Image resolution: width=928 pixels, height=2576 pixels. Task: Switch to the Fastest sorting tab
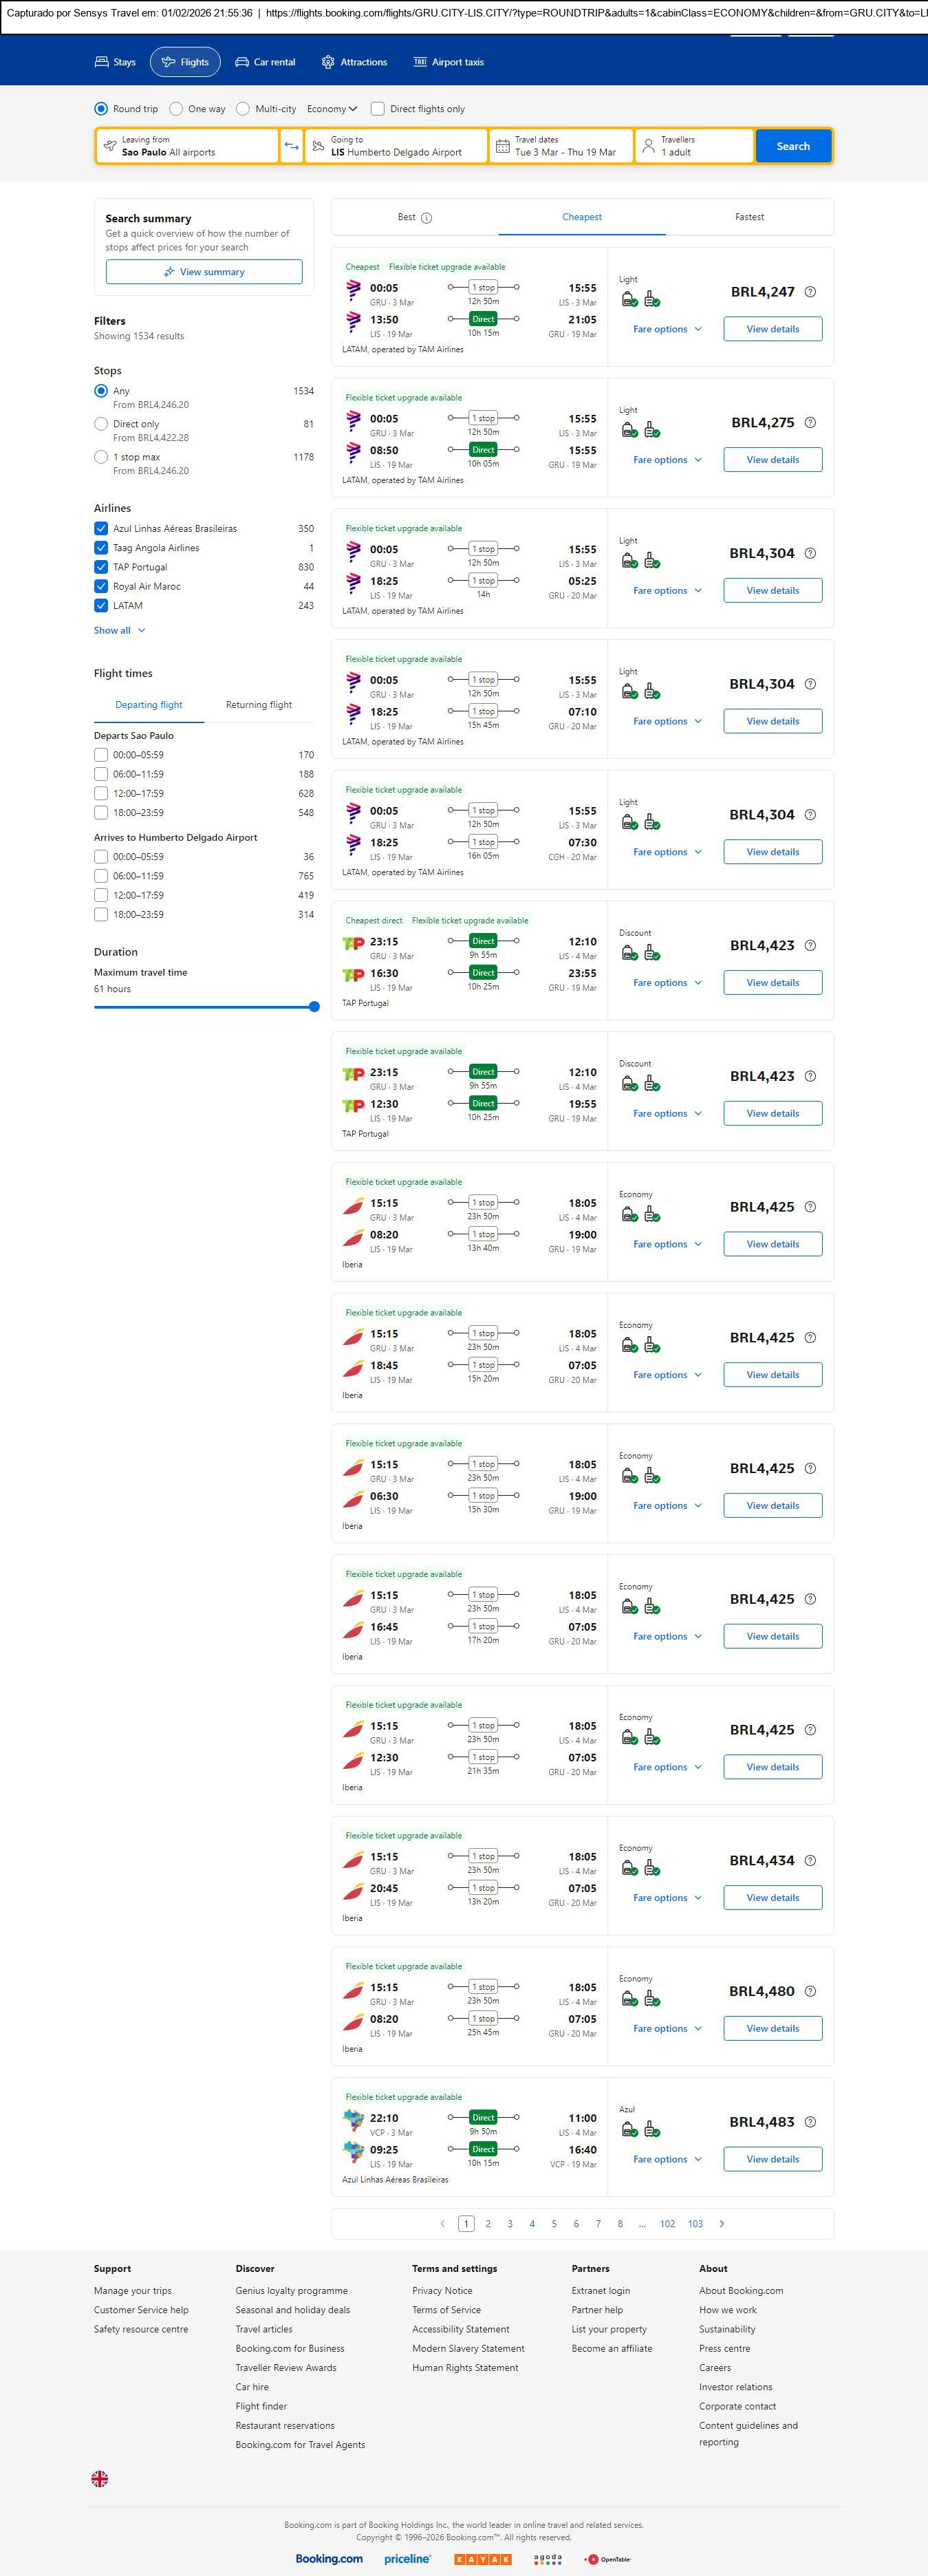[749, 217]
